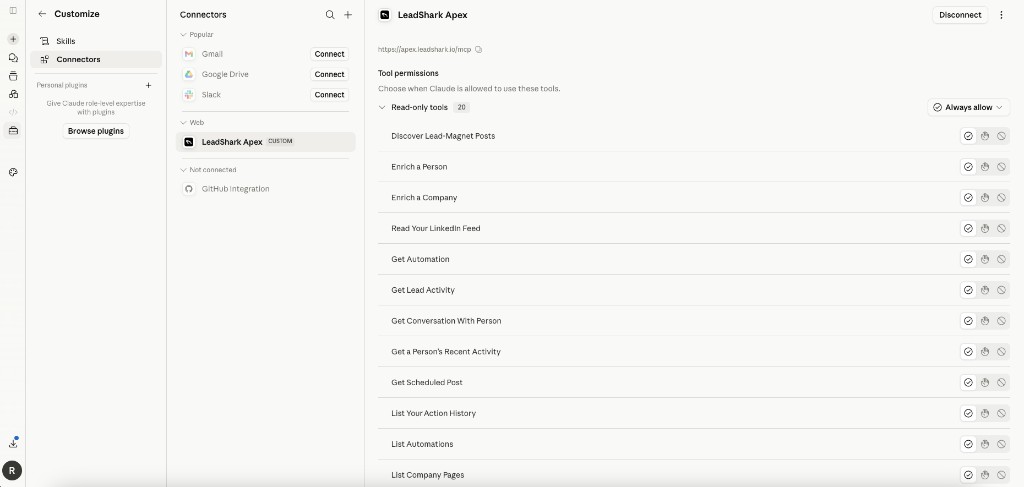Needs-approval icon for Get Conversation With Person

985,321
